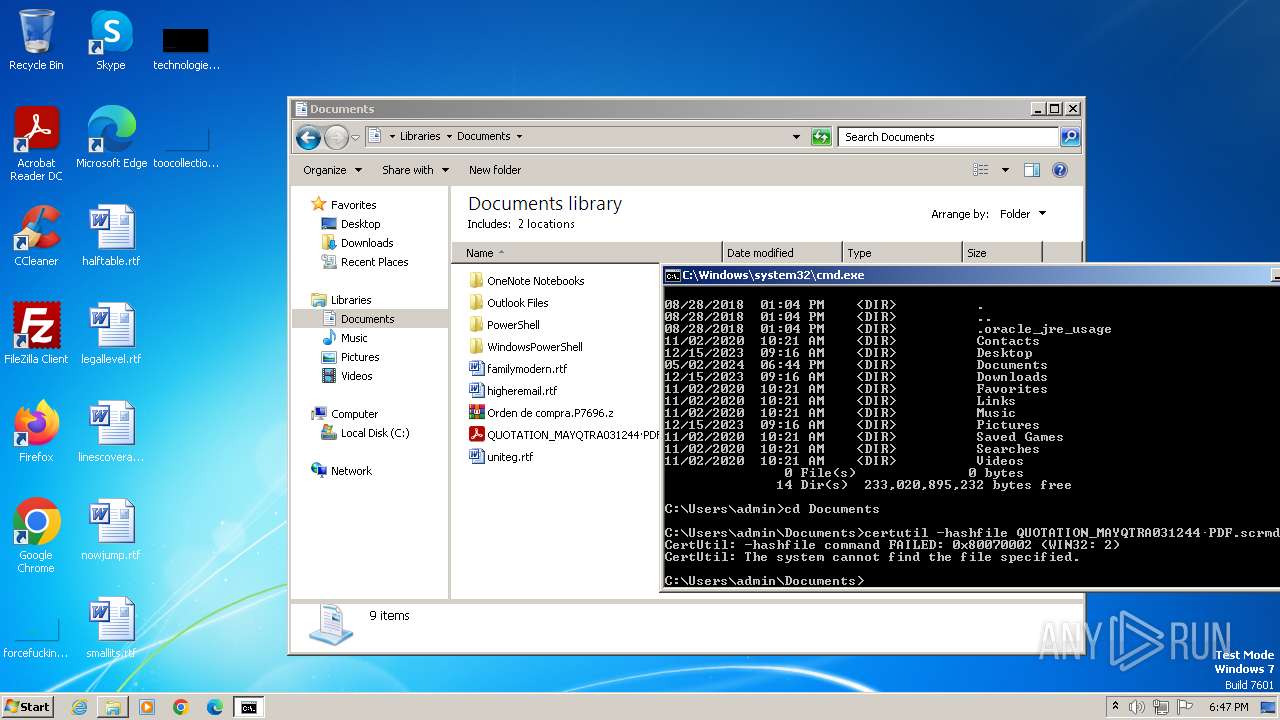Click the 2 locations link

click(546, 224)
